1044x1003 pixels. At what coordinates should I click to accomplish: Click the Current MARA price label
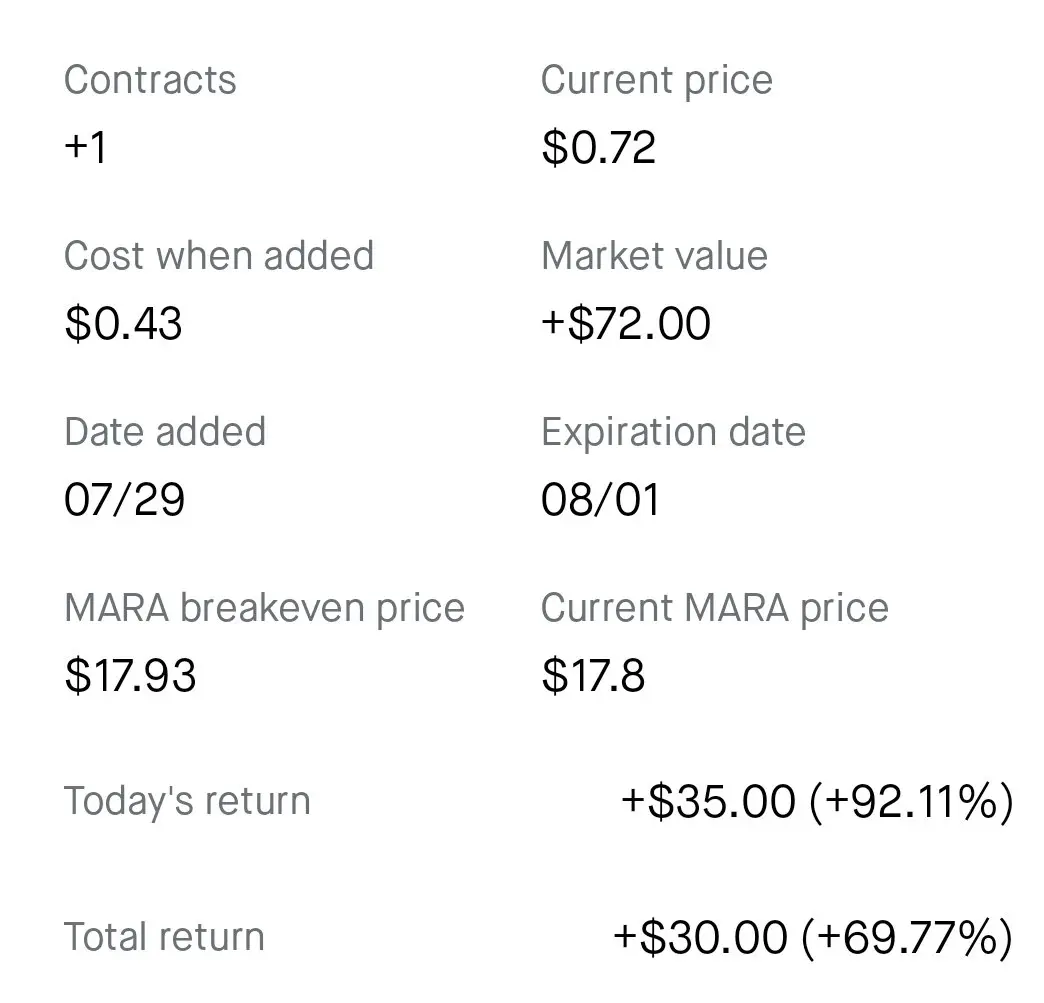[714, 608]
